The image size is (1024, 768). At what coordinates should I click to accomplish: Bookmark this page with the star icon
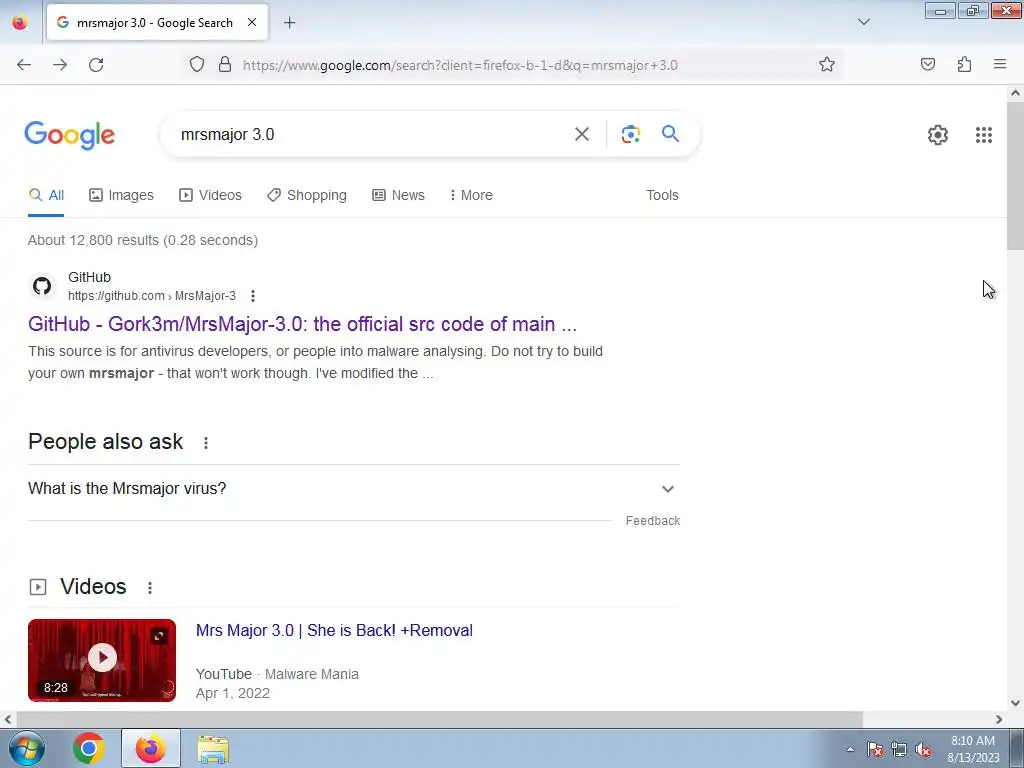tap(827, 65)
